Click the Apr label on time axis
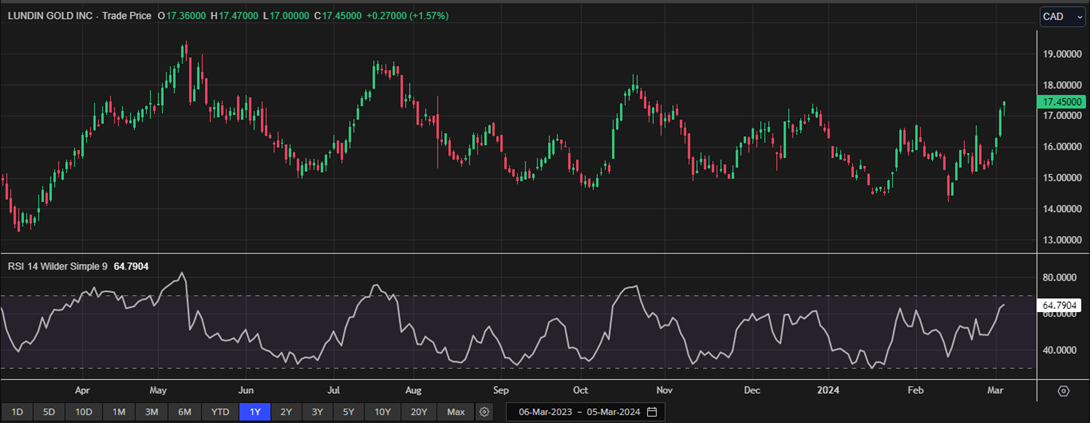The image size is (1090, 423). click(x=83, y=390)
